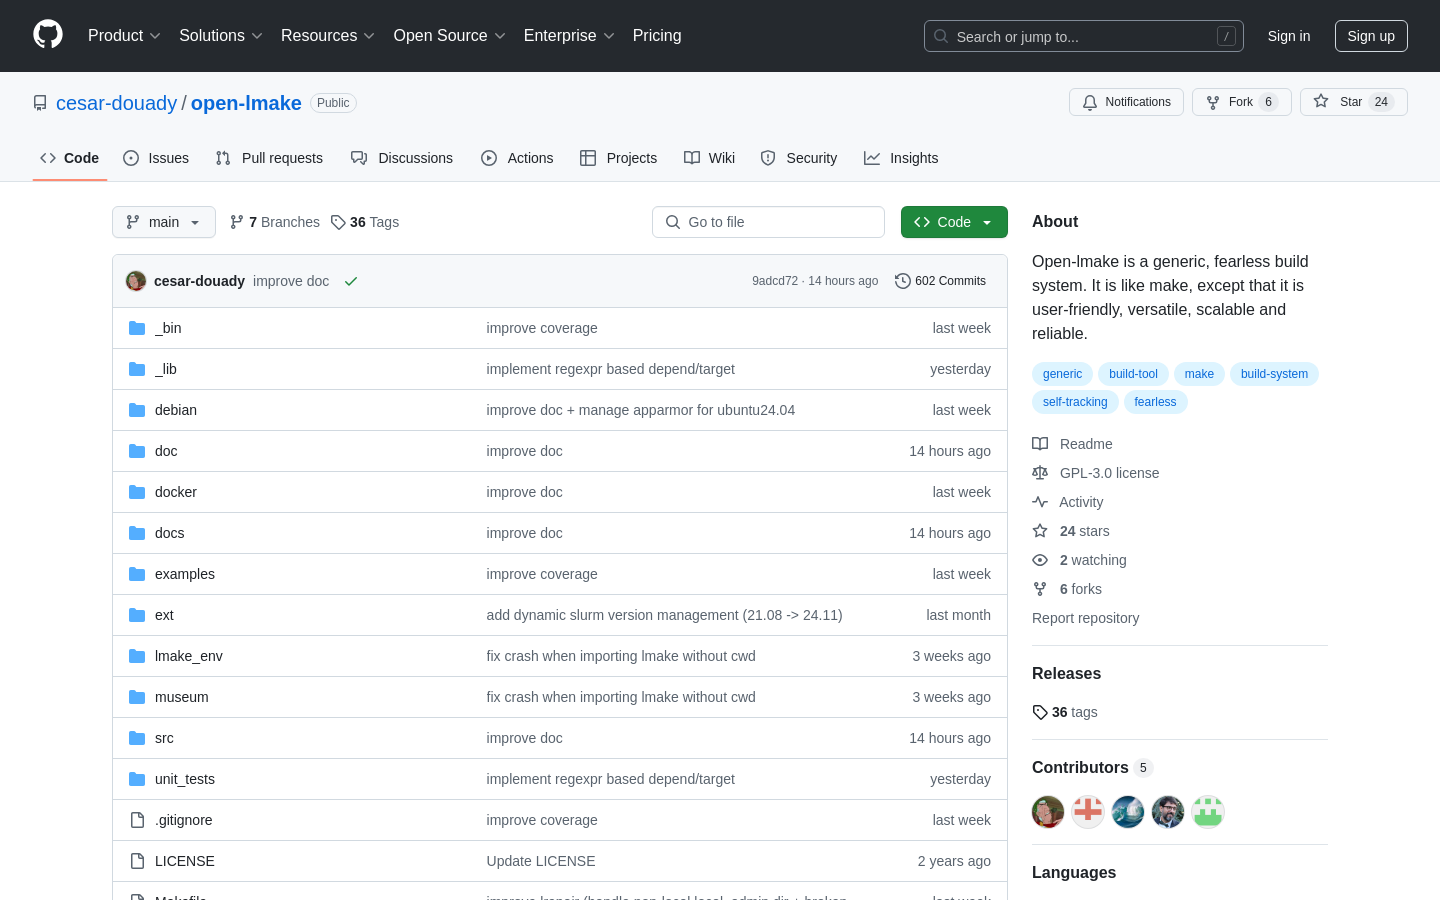This screenshot has width=1440, height=900.
Task: Select the self-tracking topic tag
Action: [x=1075, y=402]
